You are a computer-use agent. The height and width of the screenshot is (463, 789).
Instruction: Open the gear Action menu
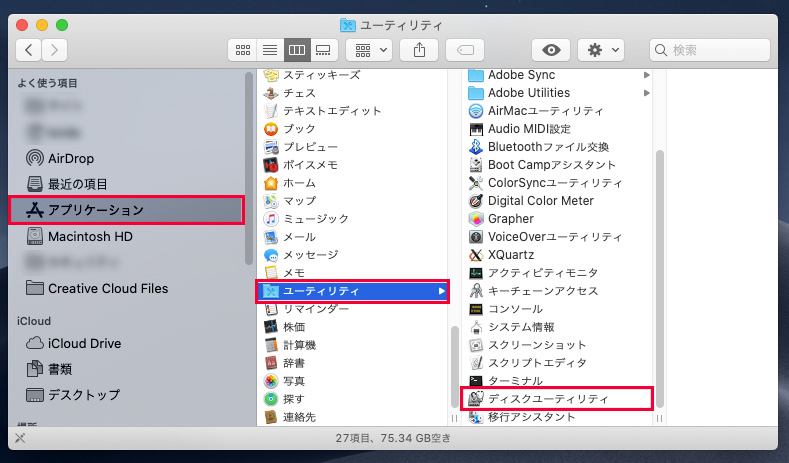pyautogui.click(x=601, y=50)
